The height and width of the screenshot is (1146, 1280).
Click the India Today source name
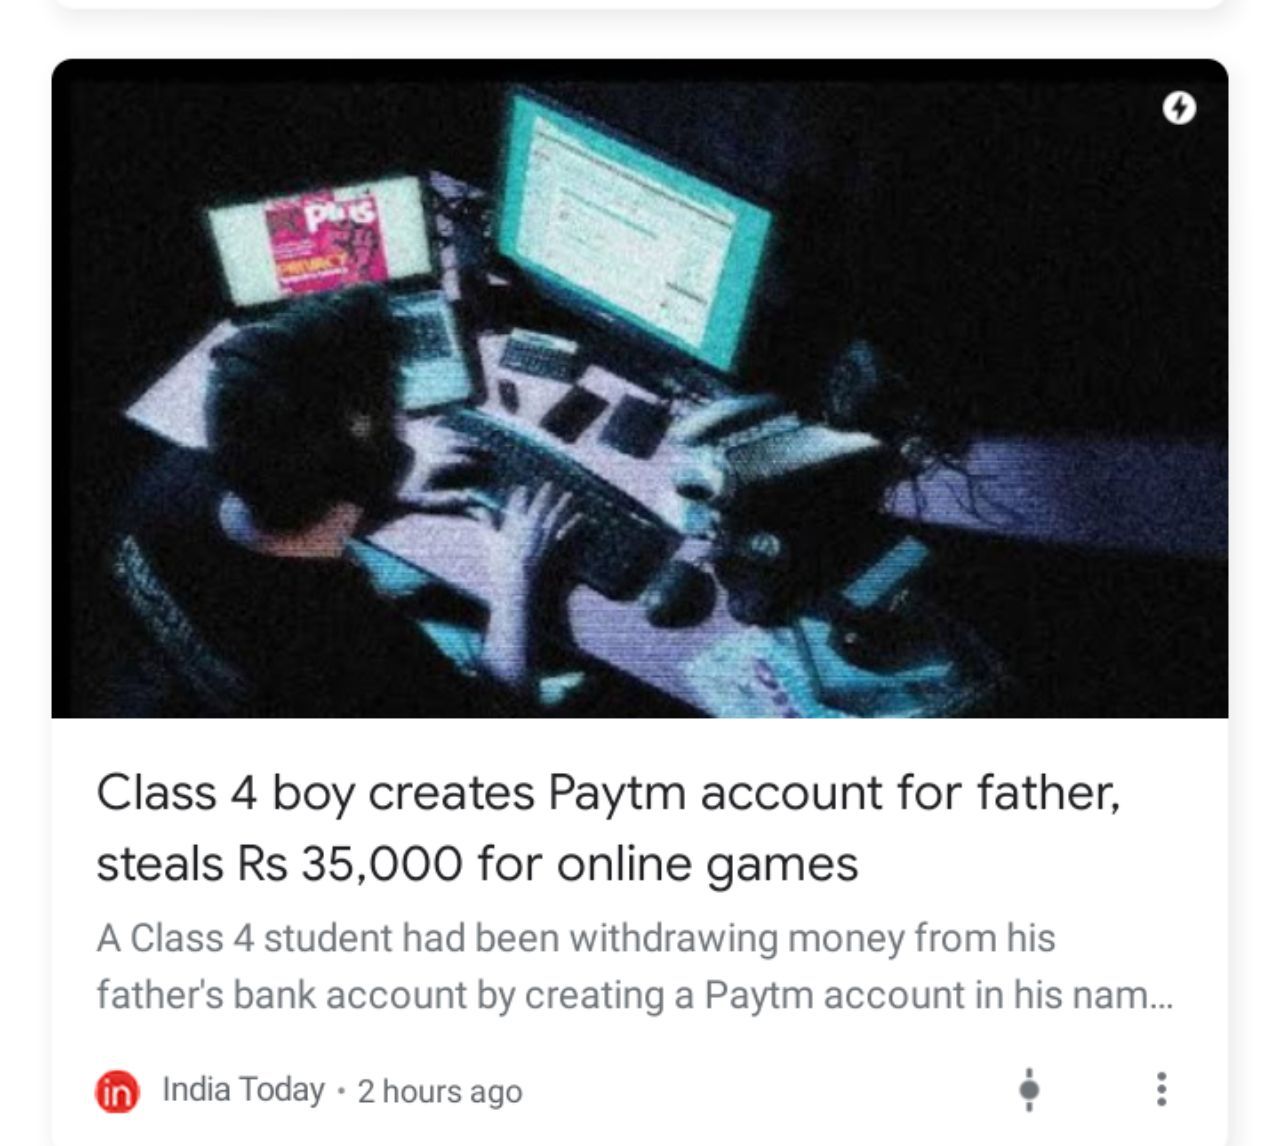click(x=243, y=1089)
